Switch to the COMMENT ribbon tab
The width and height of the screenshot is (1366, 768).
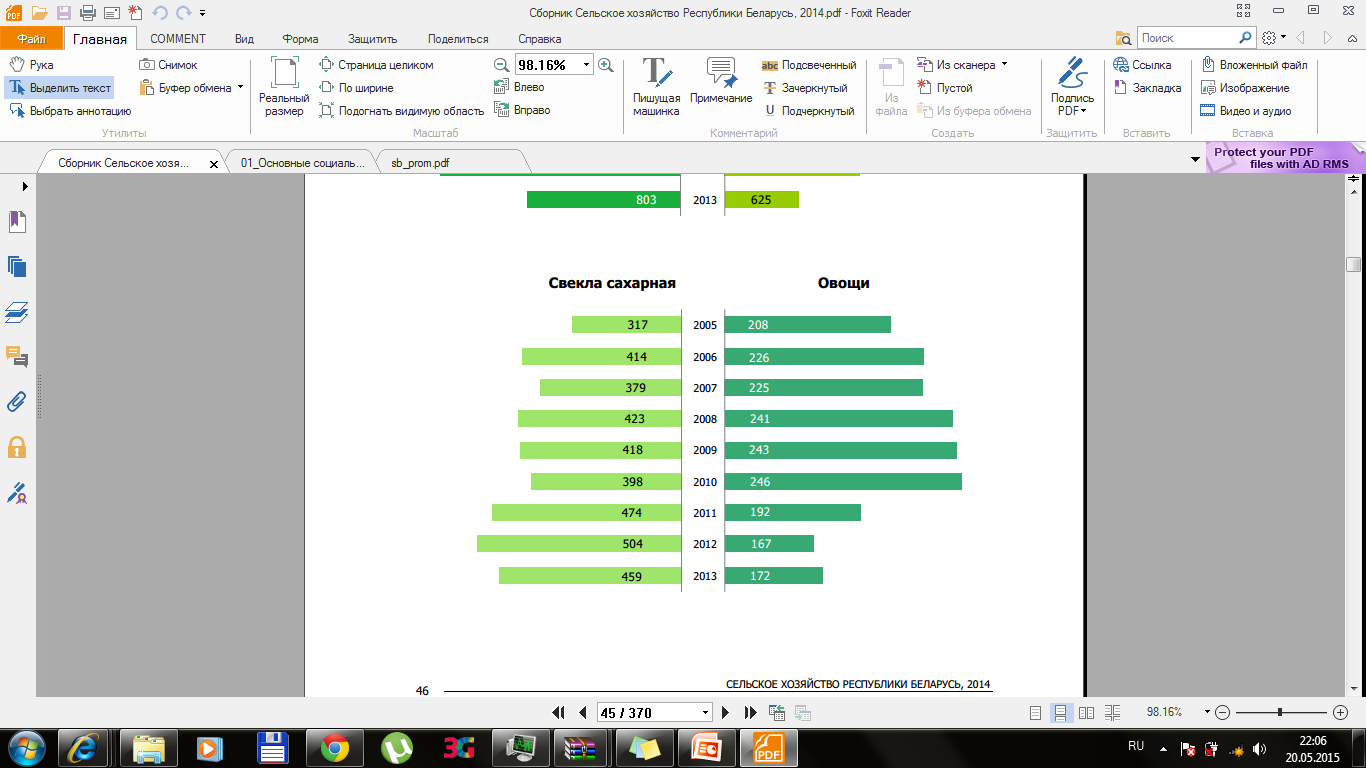tap(178, 39)
